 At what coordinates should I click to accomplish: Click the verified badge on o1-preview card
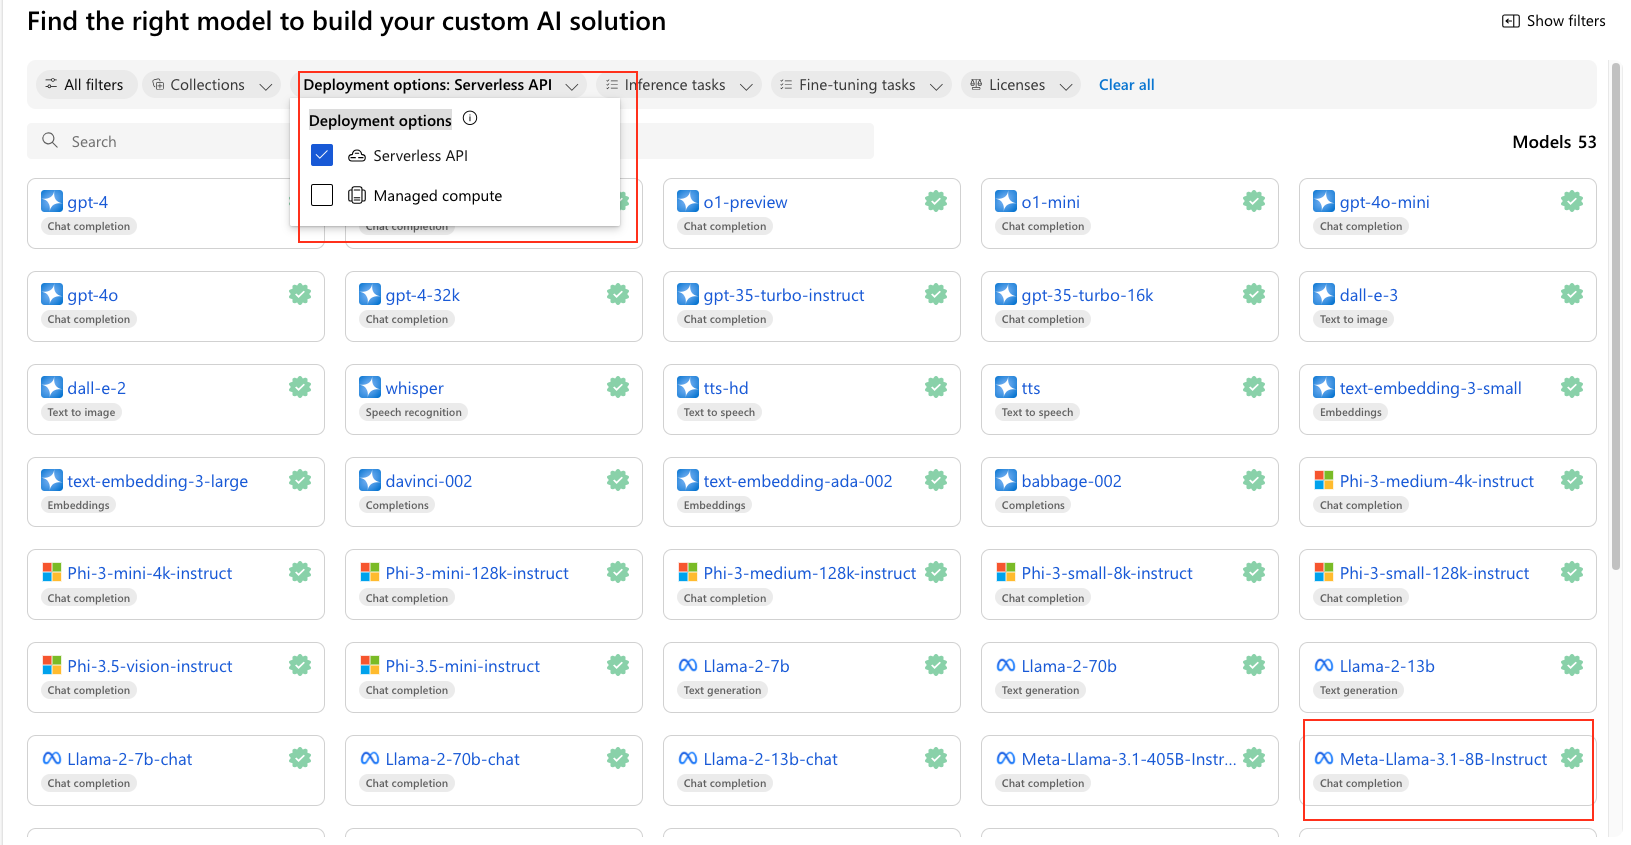pos(936,201)
